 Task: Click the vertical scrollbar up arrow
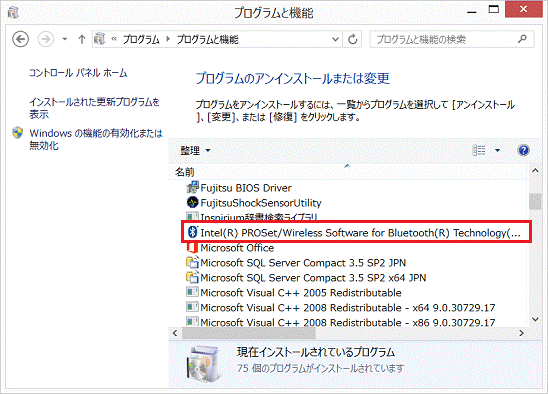[x=535, y=171]
